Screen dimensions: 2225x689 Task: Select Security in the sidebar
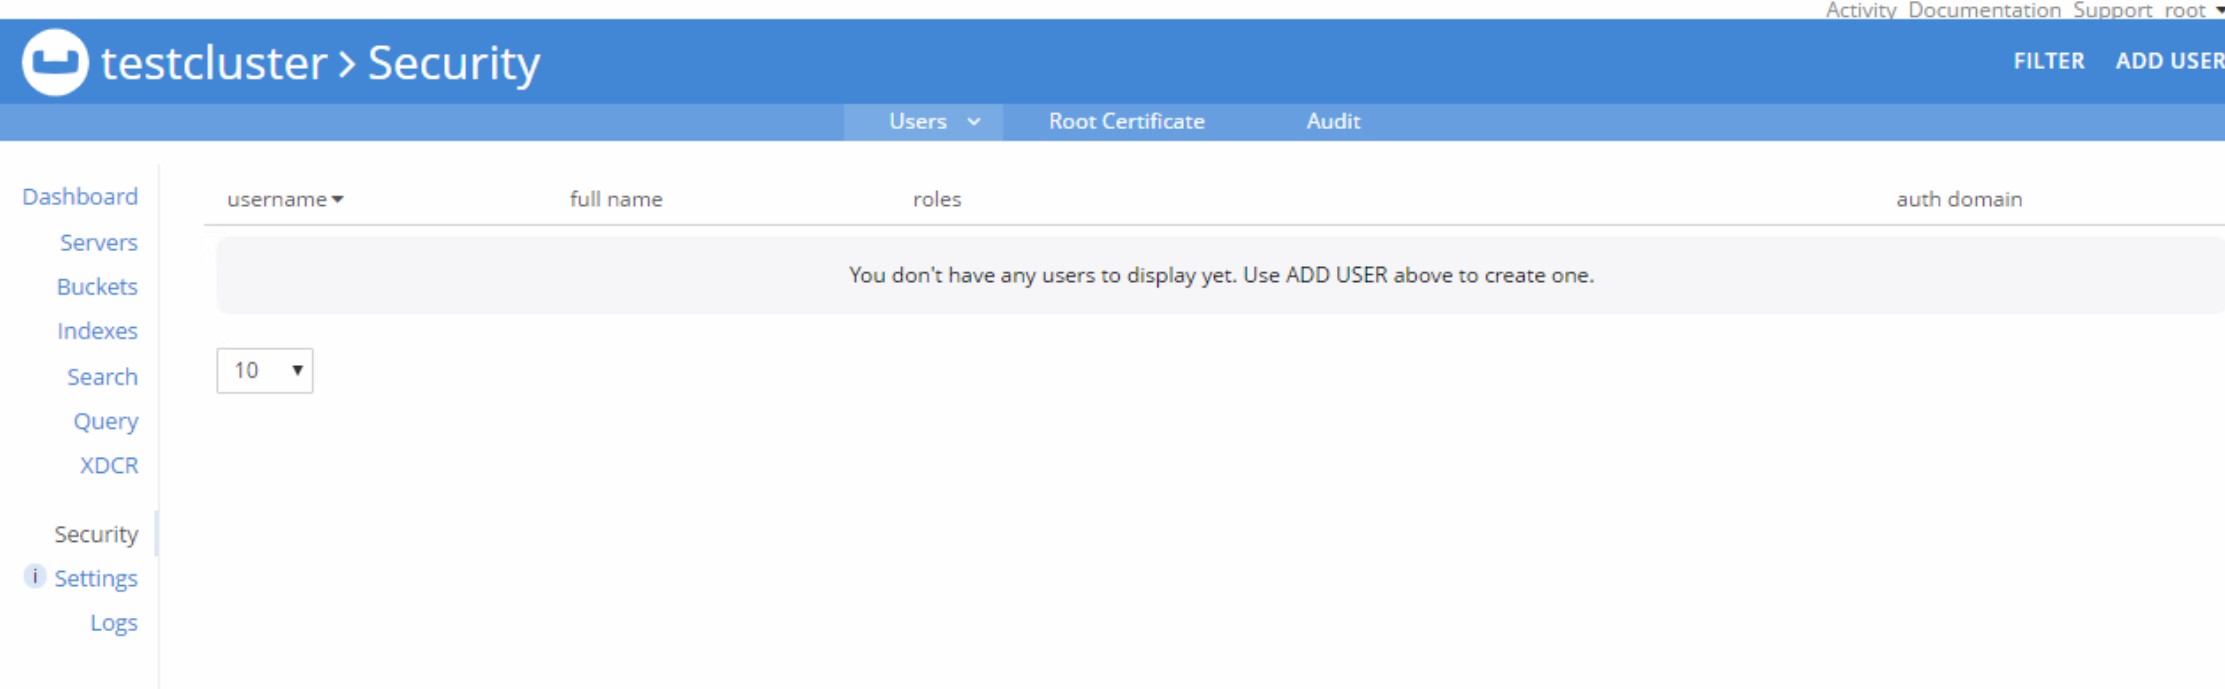96,535
